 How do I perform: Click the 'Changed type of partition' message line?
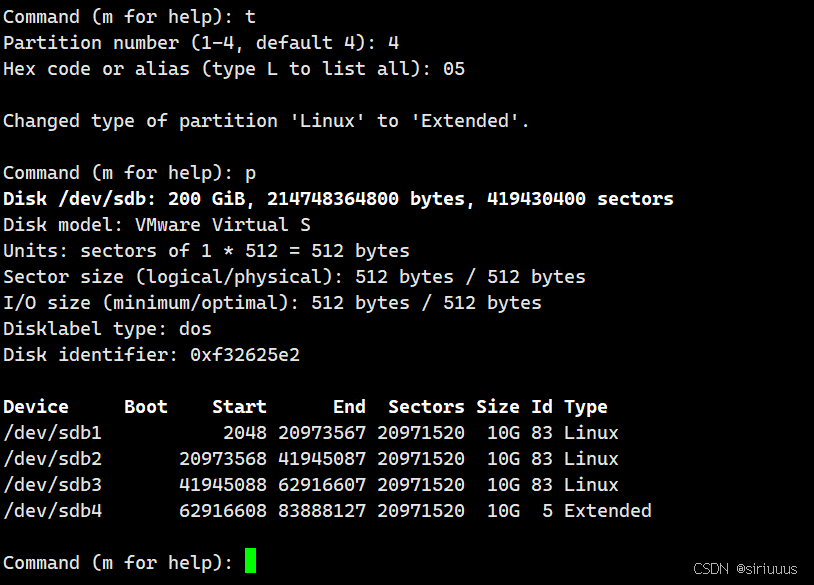[266, 121]
